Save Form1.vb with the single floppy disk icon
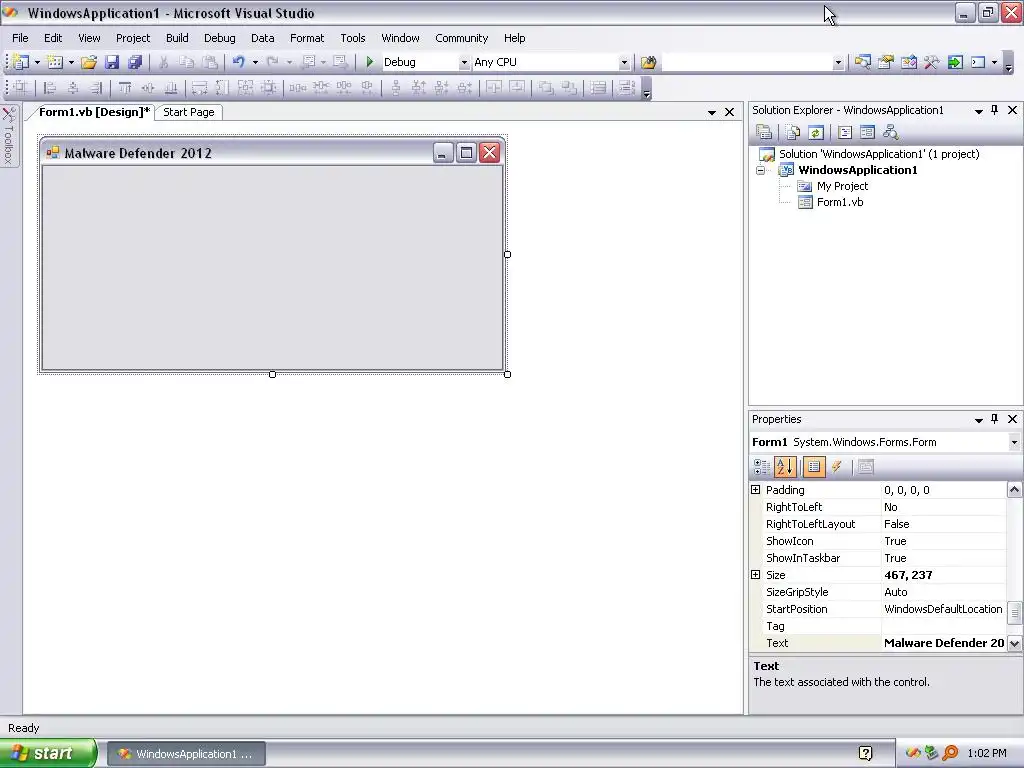This screenshot has height=768, width=1024. [x=112, y=62]
